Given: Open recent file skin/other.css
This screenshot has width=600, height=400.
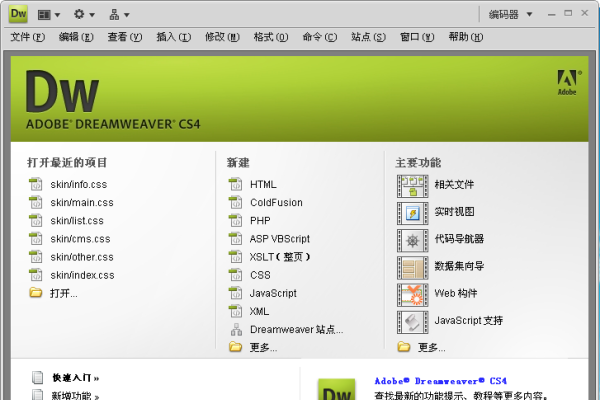Looking at the screenshot, I should pyautogui.click(x=82, y=257).
